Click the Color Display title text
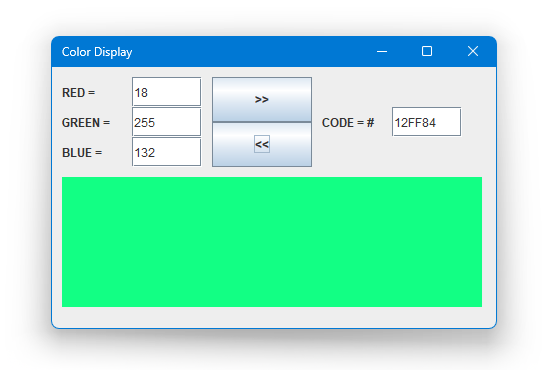Image resolution: width=550 pixels, height=370 pixels. [x=97, y=52]
